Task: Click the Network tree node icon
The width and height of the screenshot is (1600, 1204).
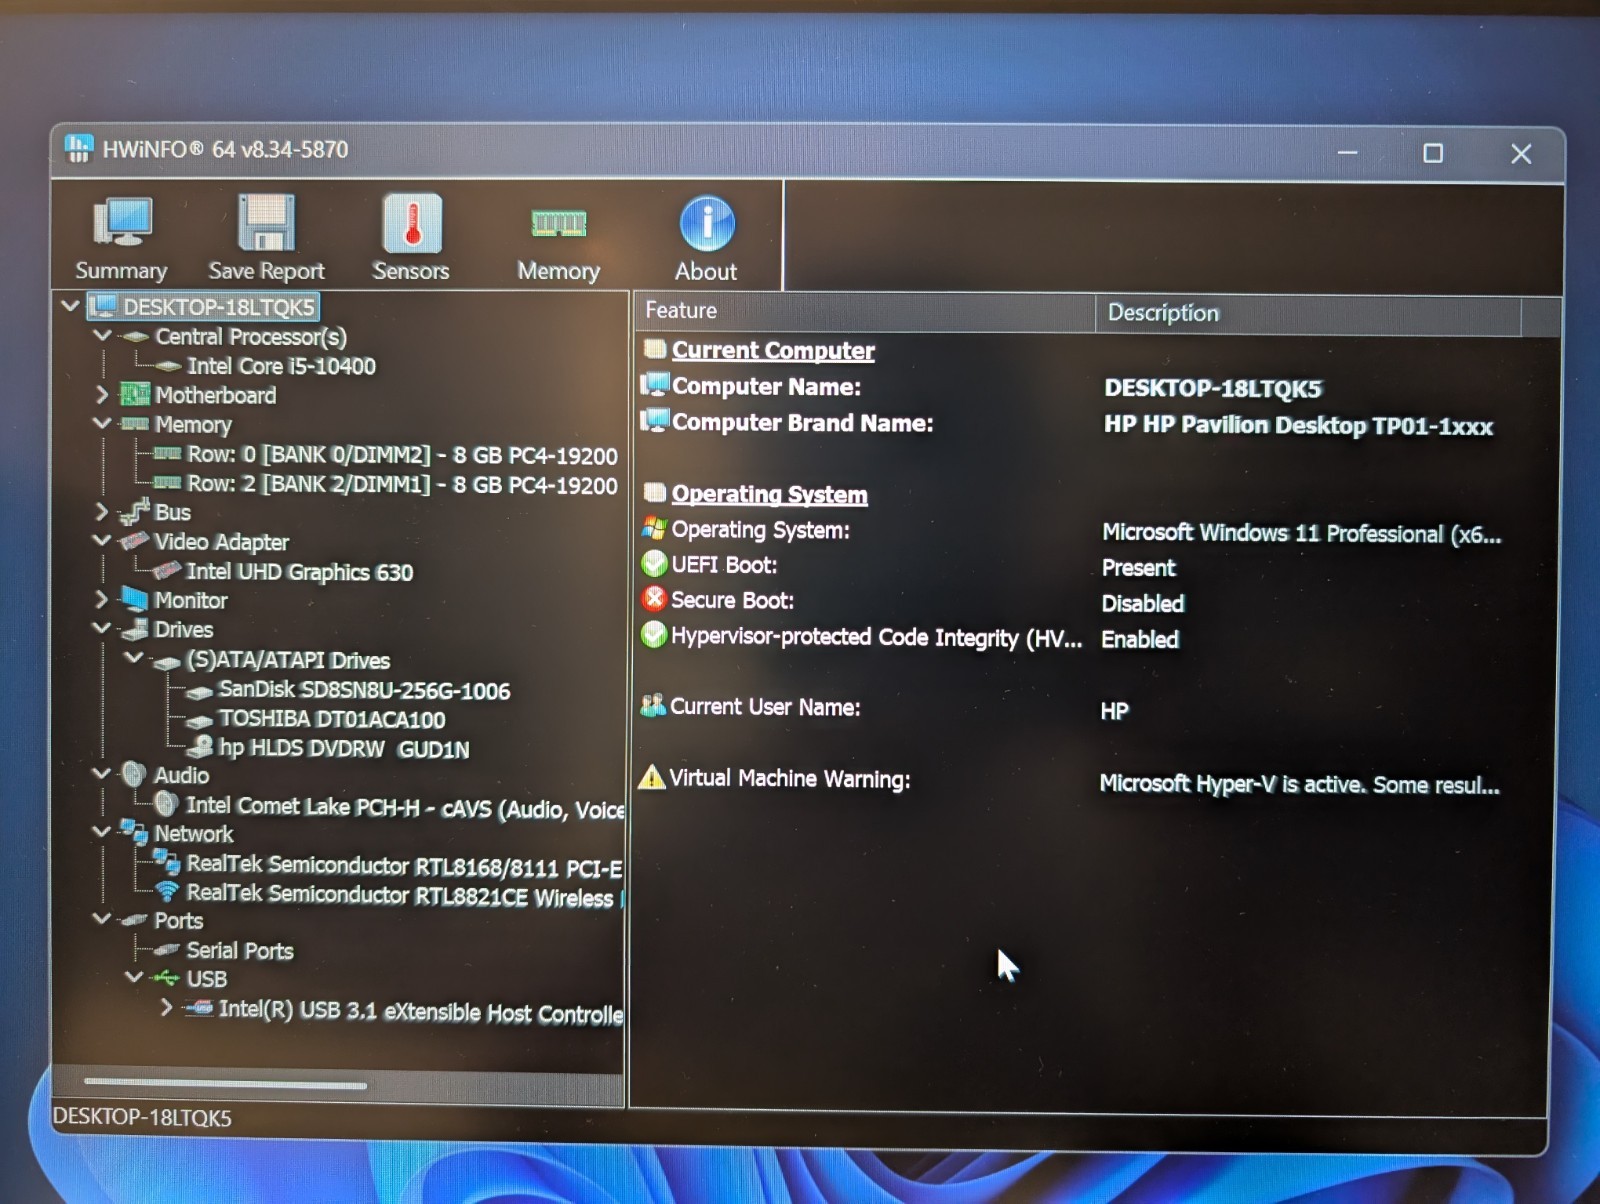Action: [134, 832]
